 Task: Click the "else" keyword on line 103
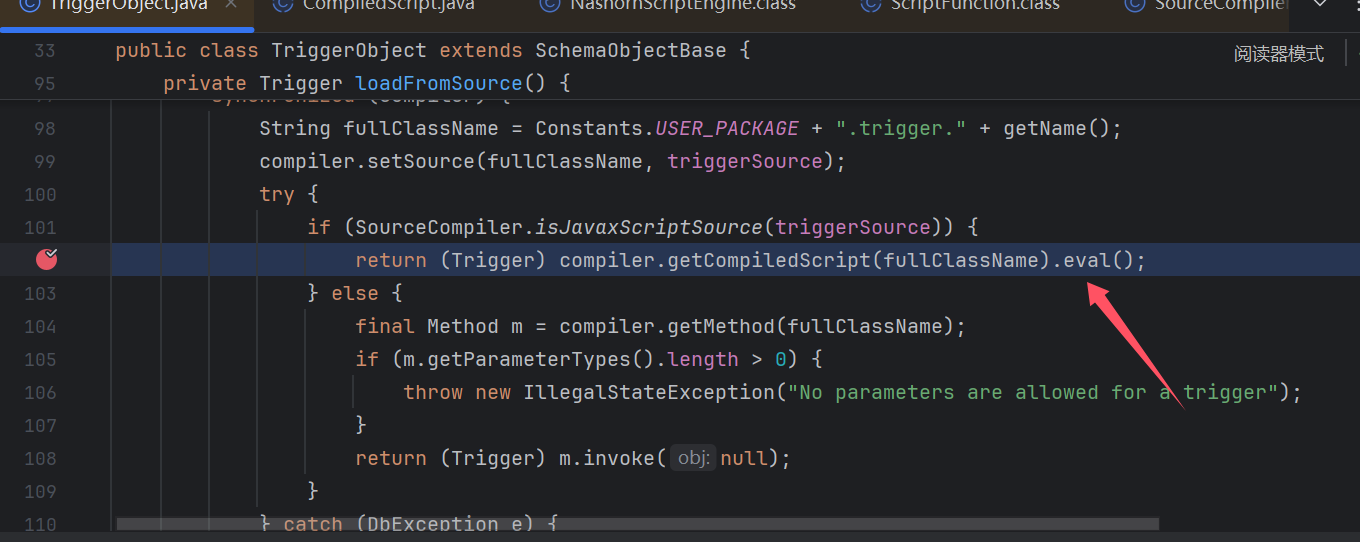click(355, 293)
